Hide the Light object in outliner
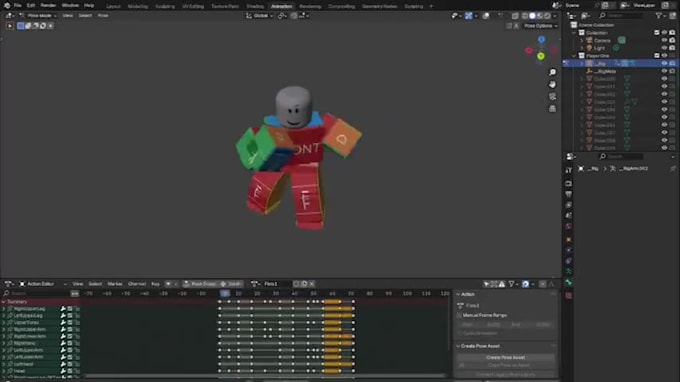Screen dimensions: 680x382 664,48
